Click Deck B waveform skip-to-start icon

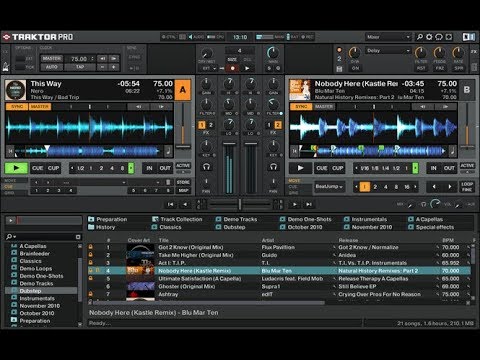(294, 151)
